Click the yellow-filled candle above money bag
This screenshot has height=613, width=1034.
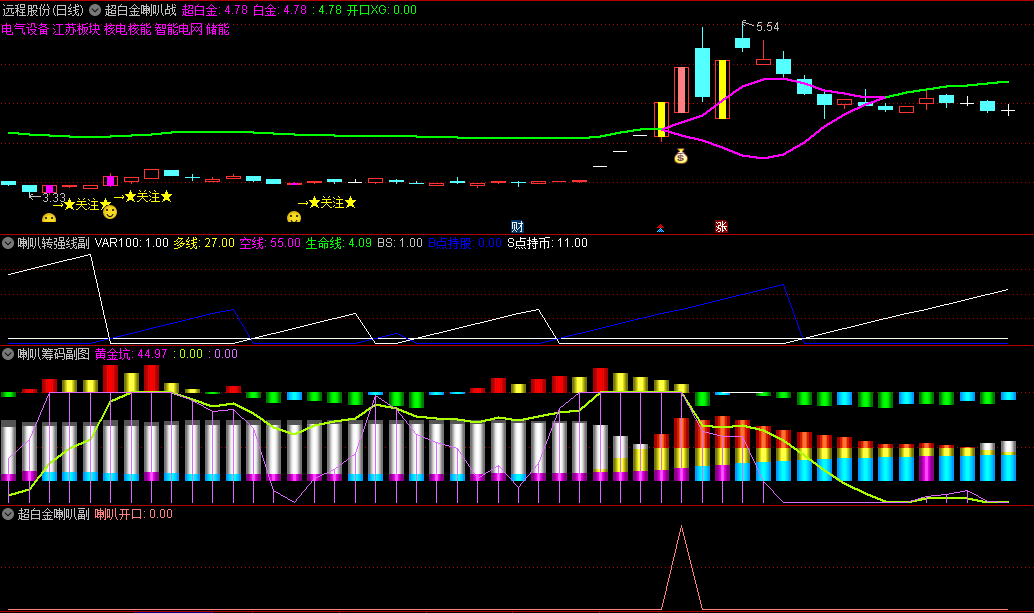(x=661, y=119)
